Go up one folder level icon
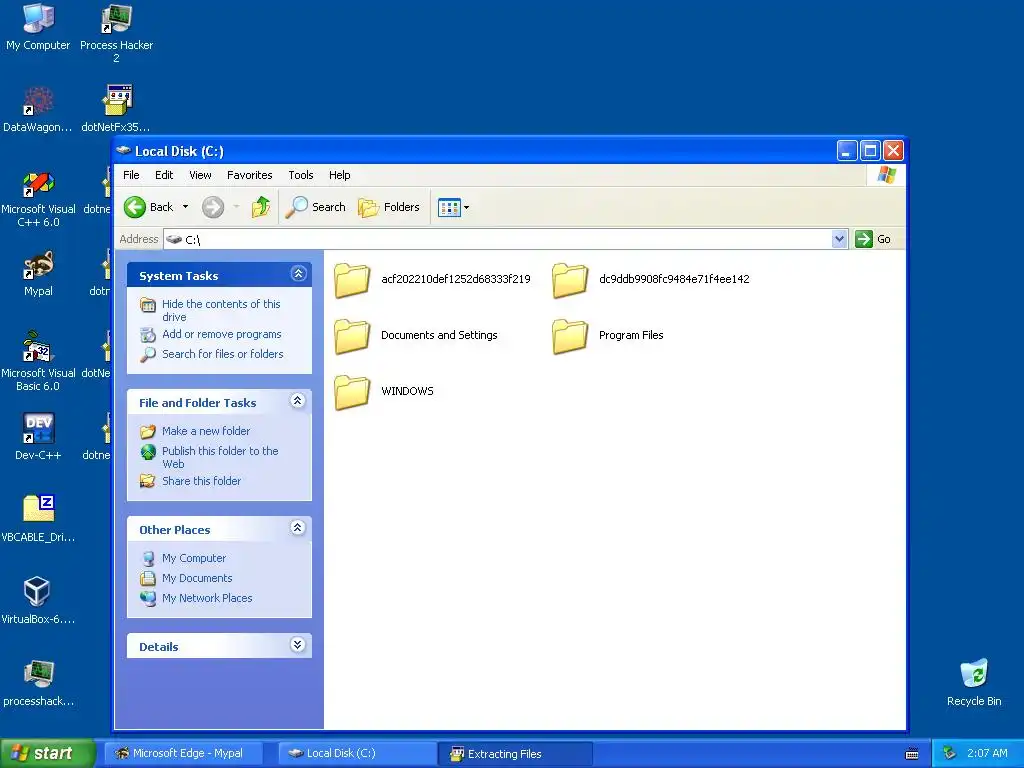1024x768 pixels. pyautogui.click(x=261, y=207)
